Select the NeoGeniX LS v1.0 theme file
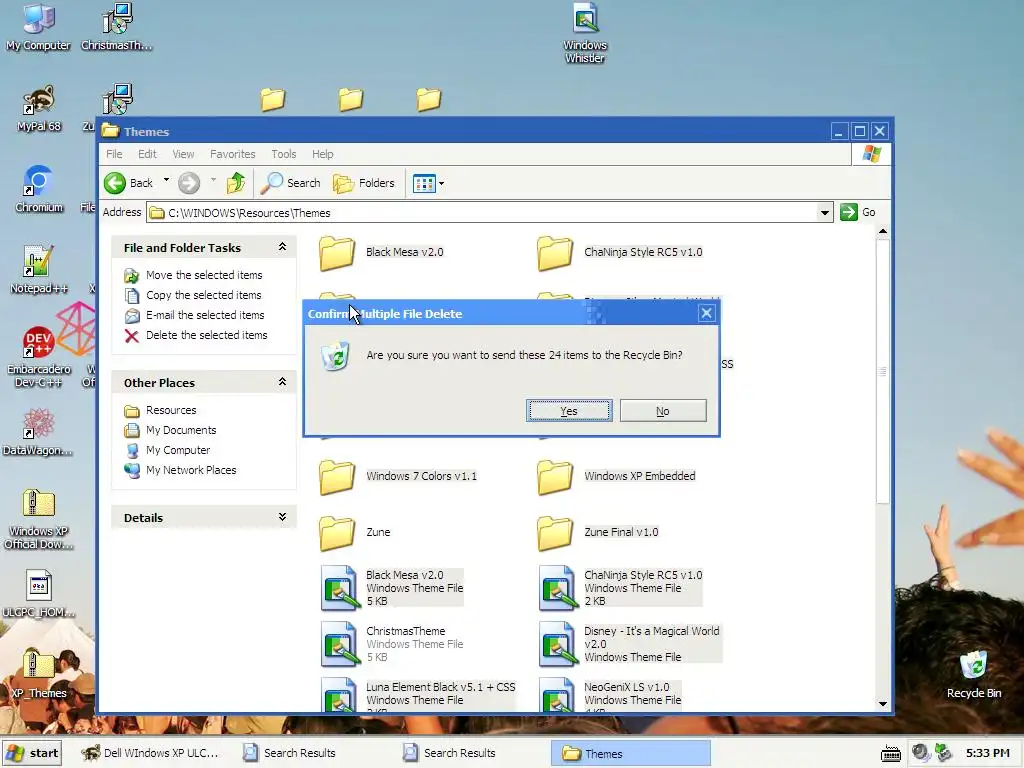This screenshot has height=768, width=1024. tap(610, 695)
